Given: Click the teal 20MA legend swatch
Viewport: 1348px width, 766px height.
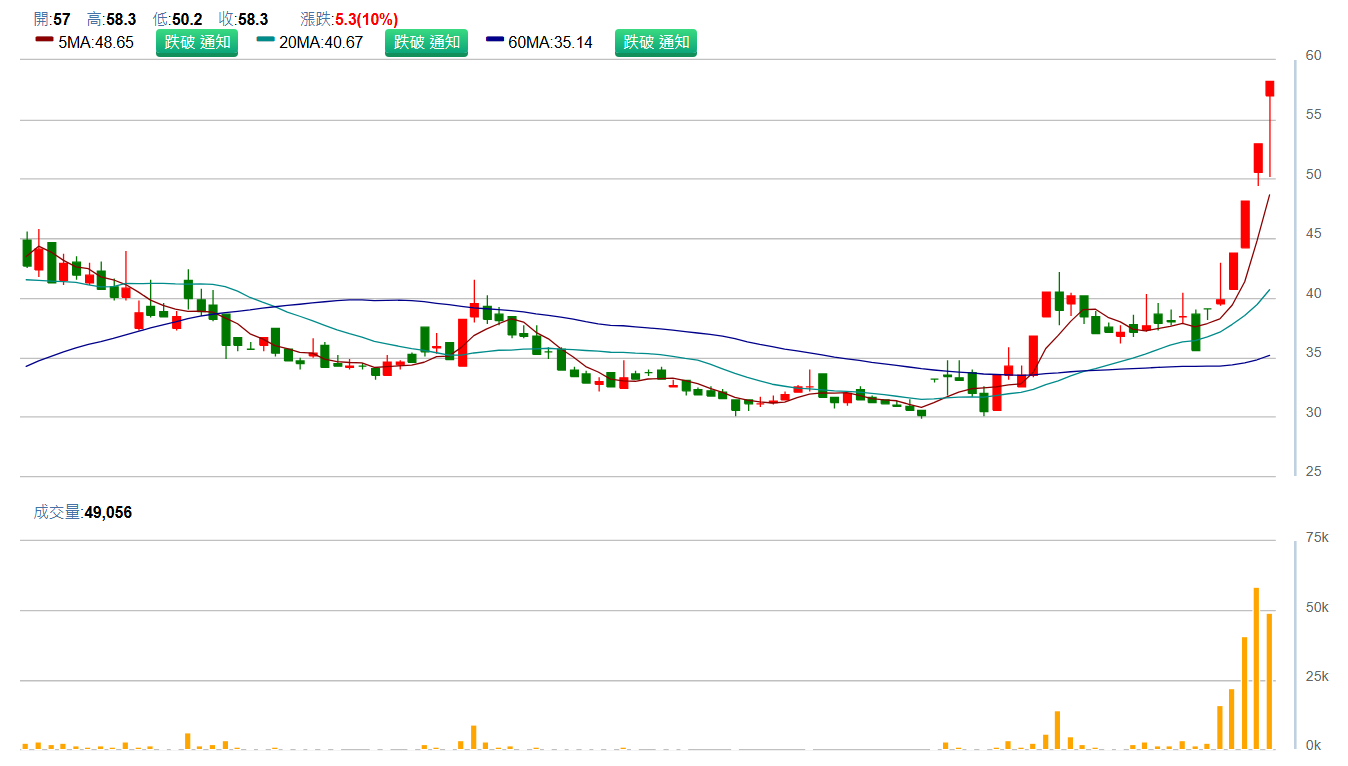Looking at the screenshot, I should (x=266, y=39).
